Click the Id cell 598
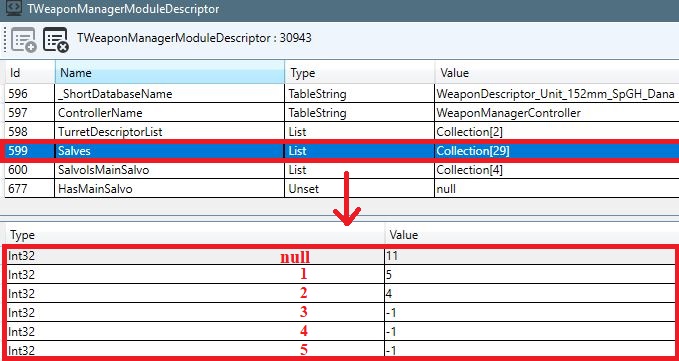This screenshot has width=679, height=361. click(x=30, y=132)
